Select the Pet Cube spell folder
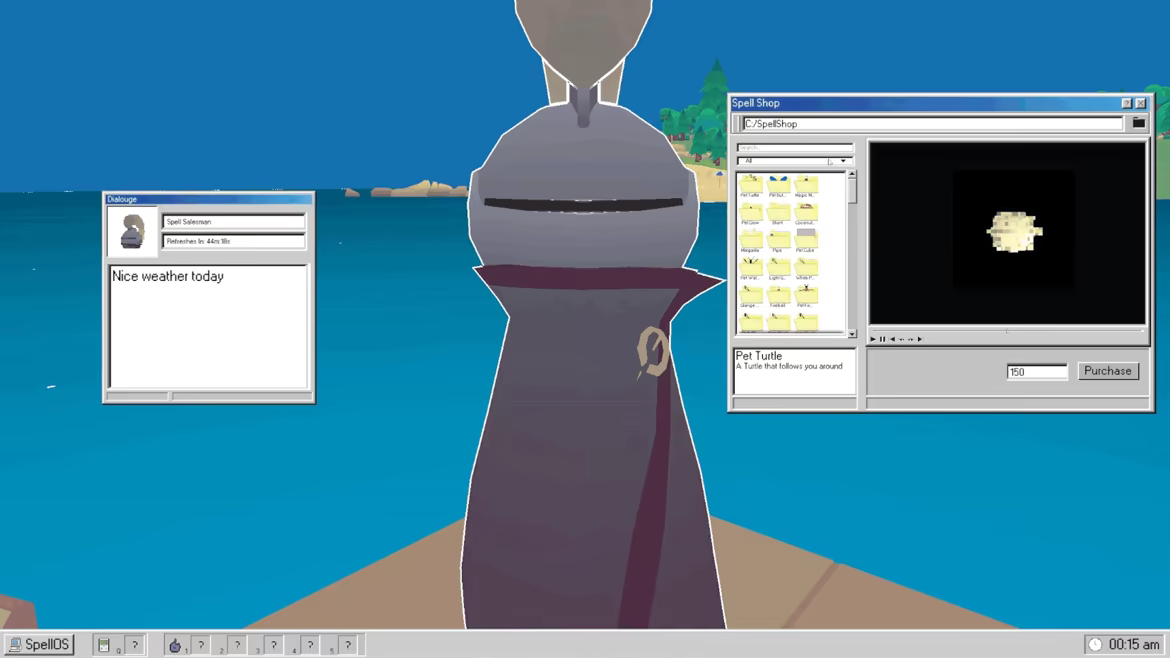Viewport: 1170px width, 658px height. tap(806, 240)
